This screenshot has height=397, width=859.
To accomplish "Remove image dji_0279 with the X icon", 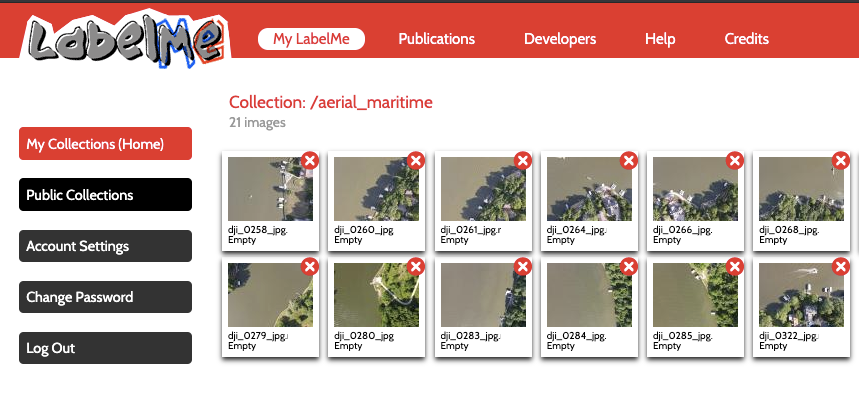I will (310, 267).
